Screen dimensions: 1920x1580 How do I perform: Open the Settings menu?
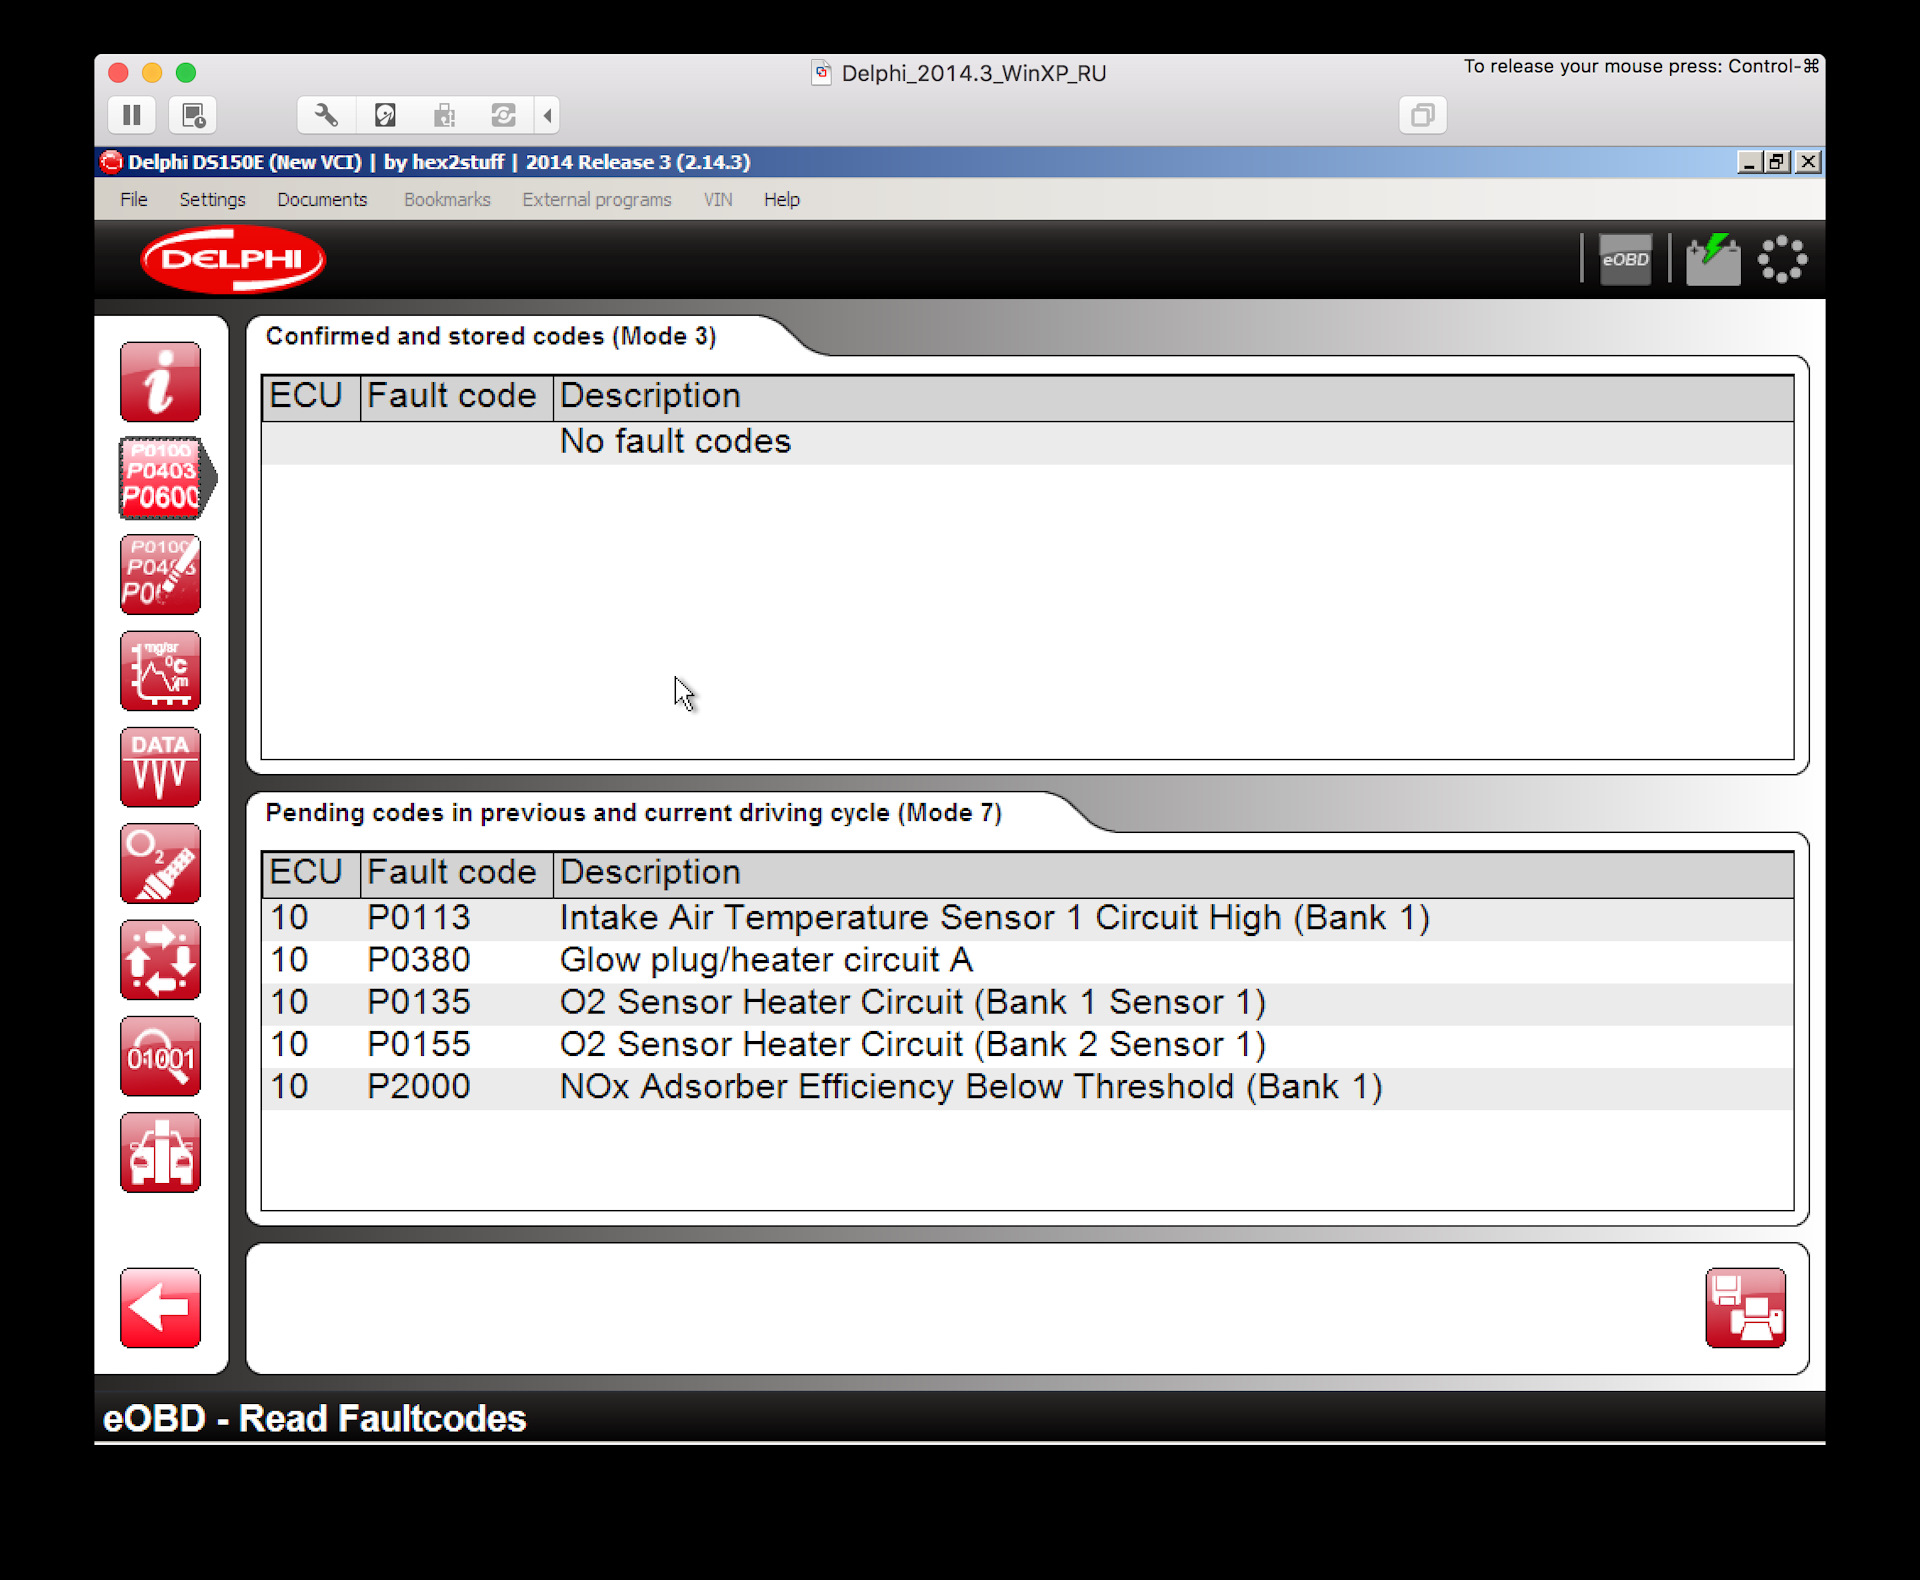click(212, 200)
